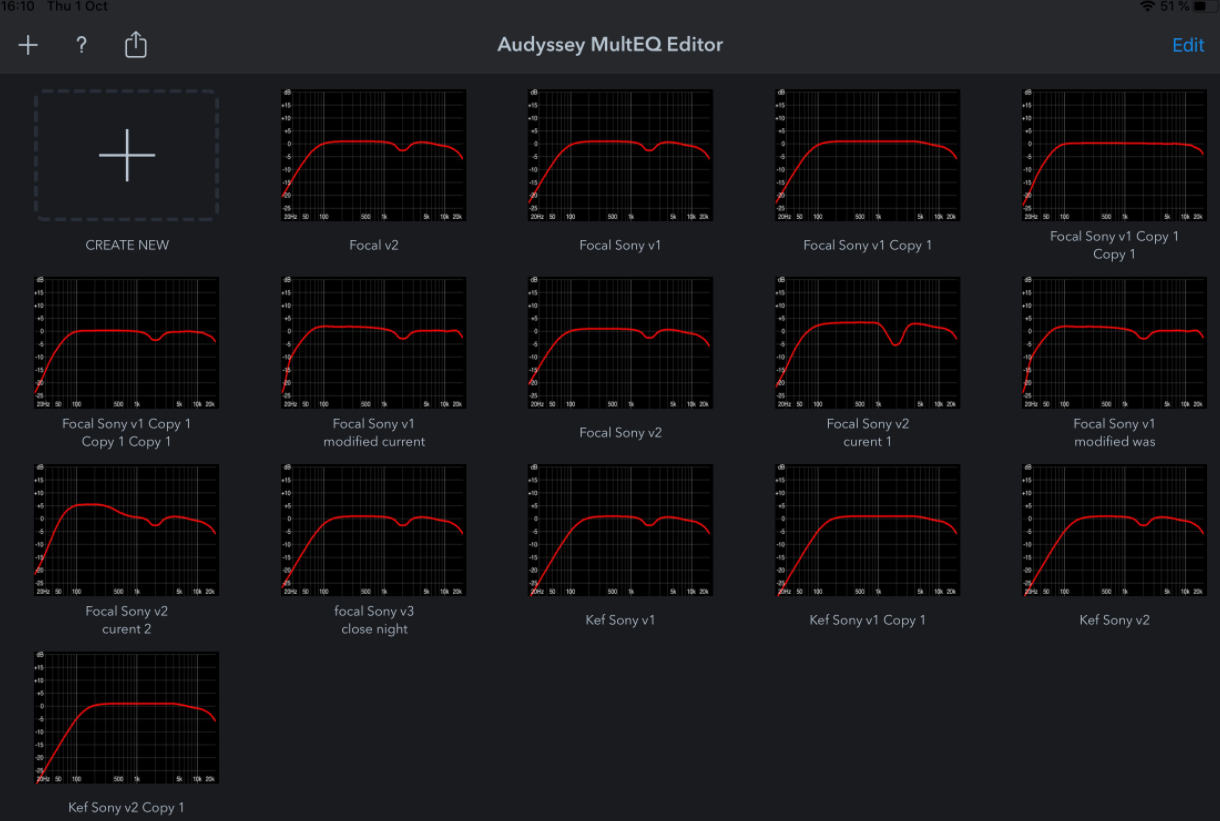1220x821 pixels.
Task: Open focal Sony v3 close night thumbnail
Action: point(374,530)
